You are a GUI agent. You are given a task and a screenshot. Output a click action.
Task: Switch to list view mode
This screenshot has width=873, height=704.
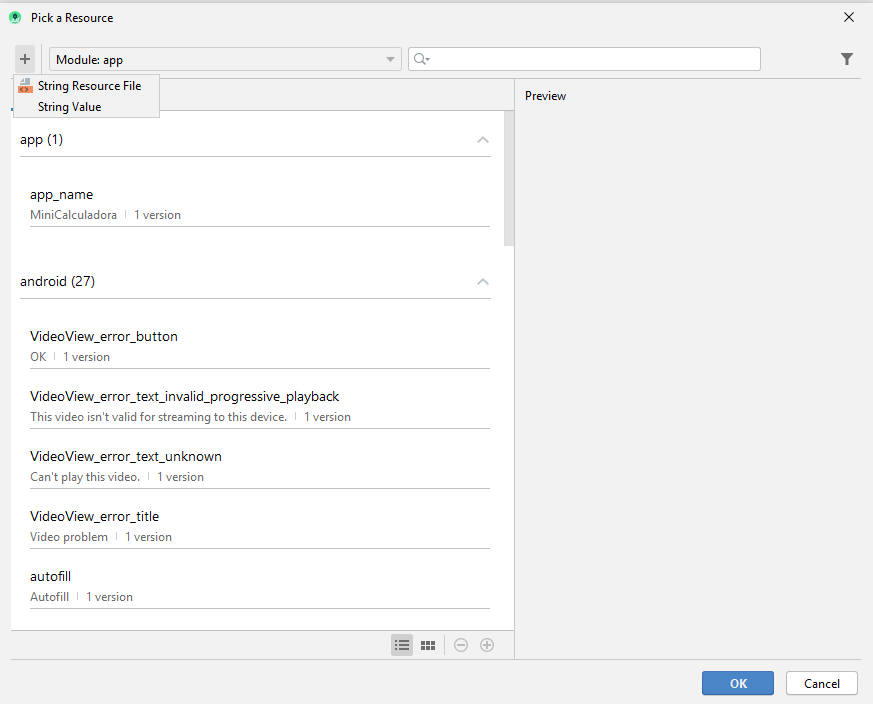point(402,645)
